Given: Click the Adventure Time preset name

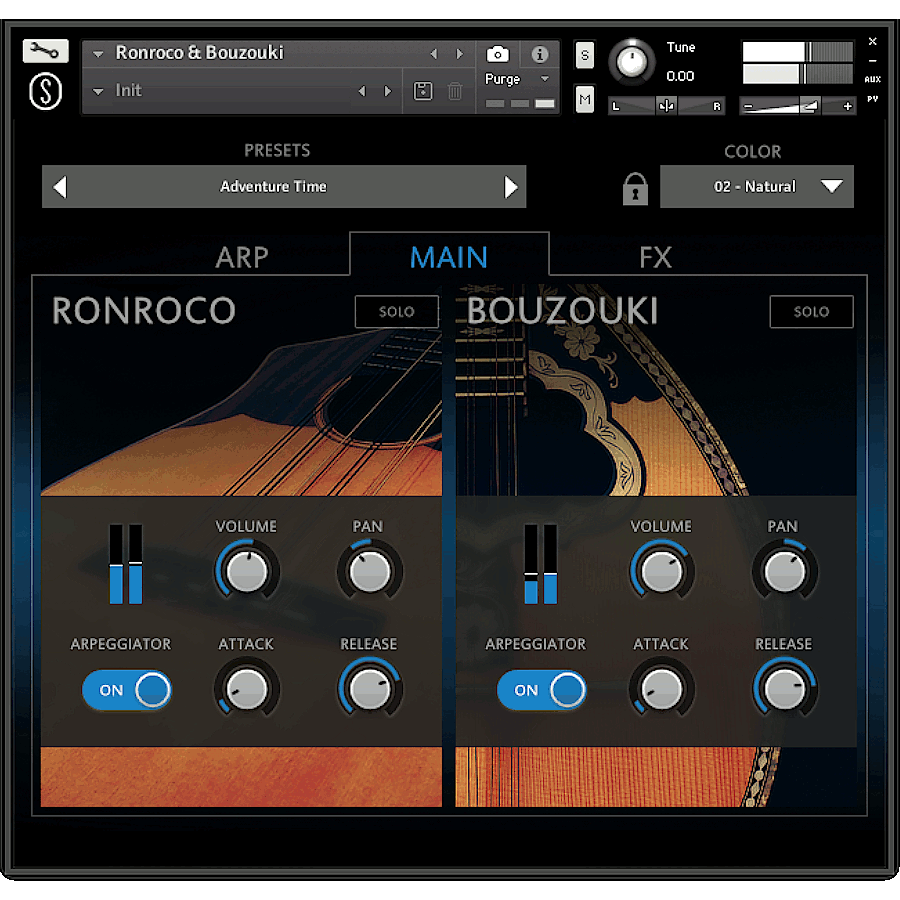Looking at the screenshot, I should [273, 187].
